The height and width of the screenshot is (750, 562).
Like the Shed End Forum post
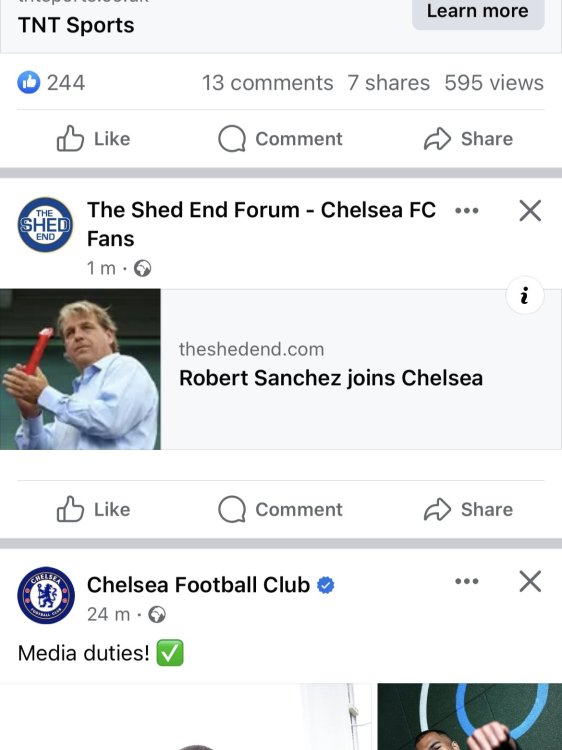coord(94,509)
